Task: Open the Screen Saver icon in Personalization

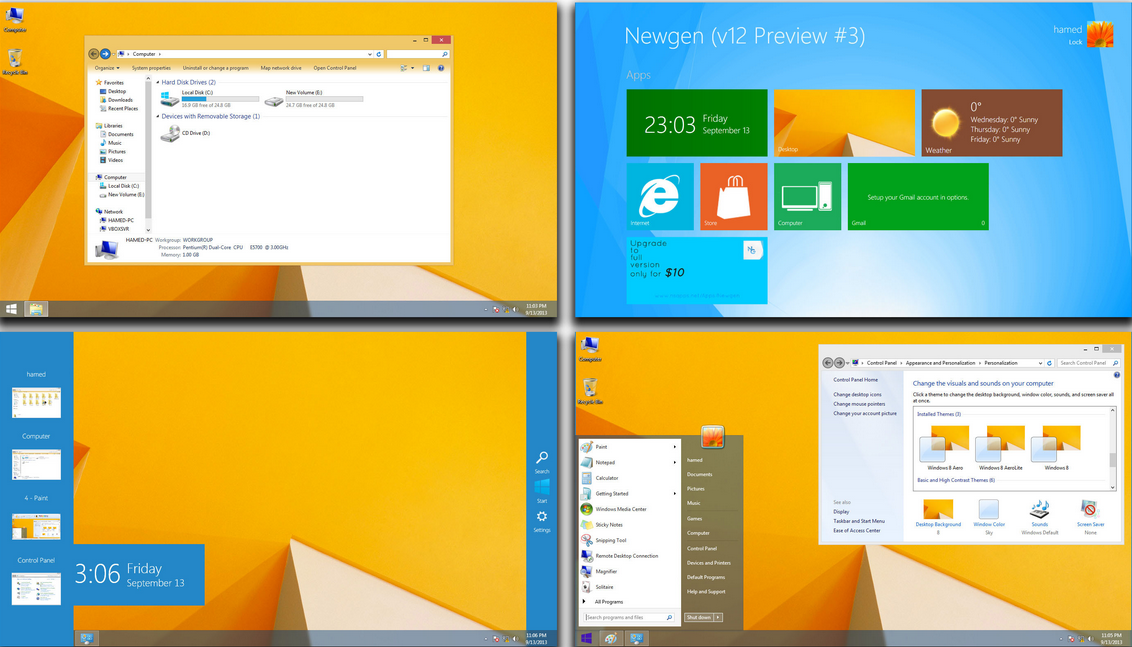Action: point(1090,508)
